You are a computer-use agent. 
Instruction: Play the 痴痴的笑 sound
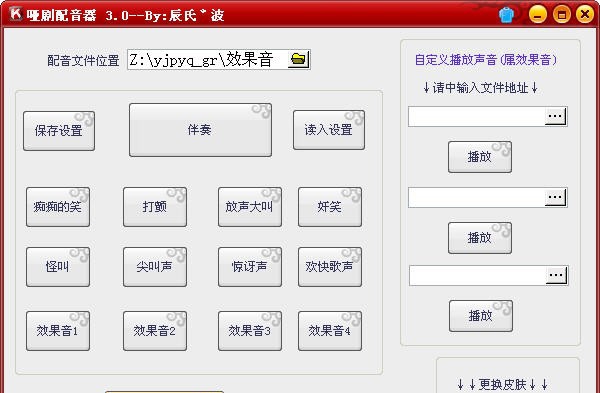click(58, 207)
